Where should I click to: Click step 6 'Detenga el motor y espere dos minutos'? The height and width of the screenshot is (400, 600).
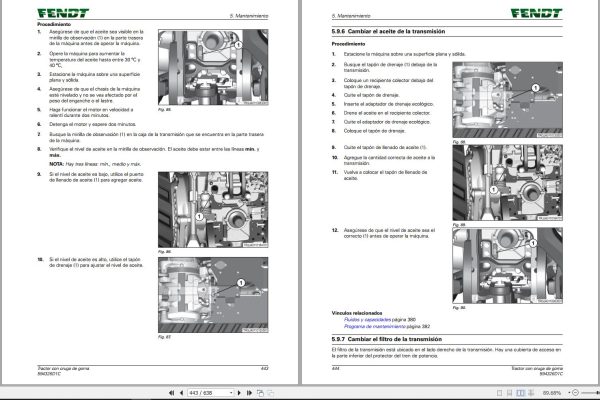coord(92,124)
